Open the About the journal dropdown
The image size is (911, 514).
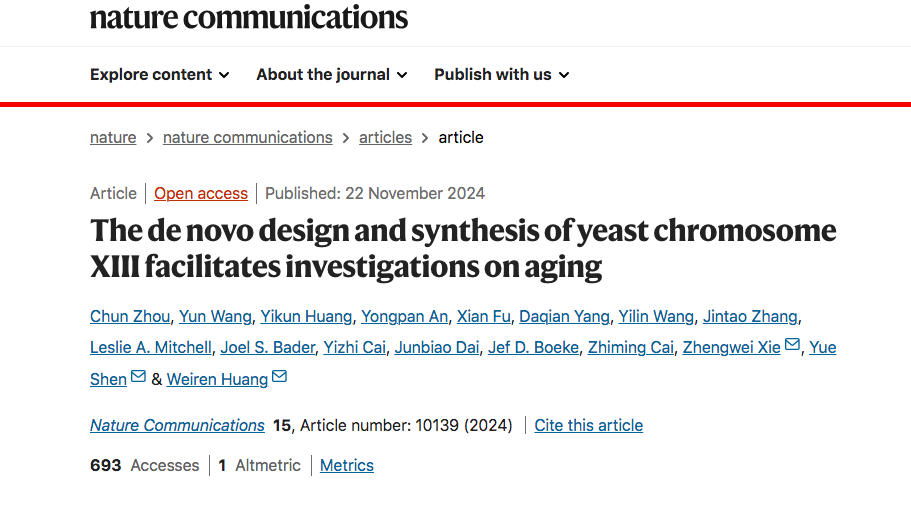332,75
